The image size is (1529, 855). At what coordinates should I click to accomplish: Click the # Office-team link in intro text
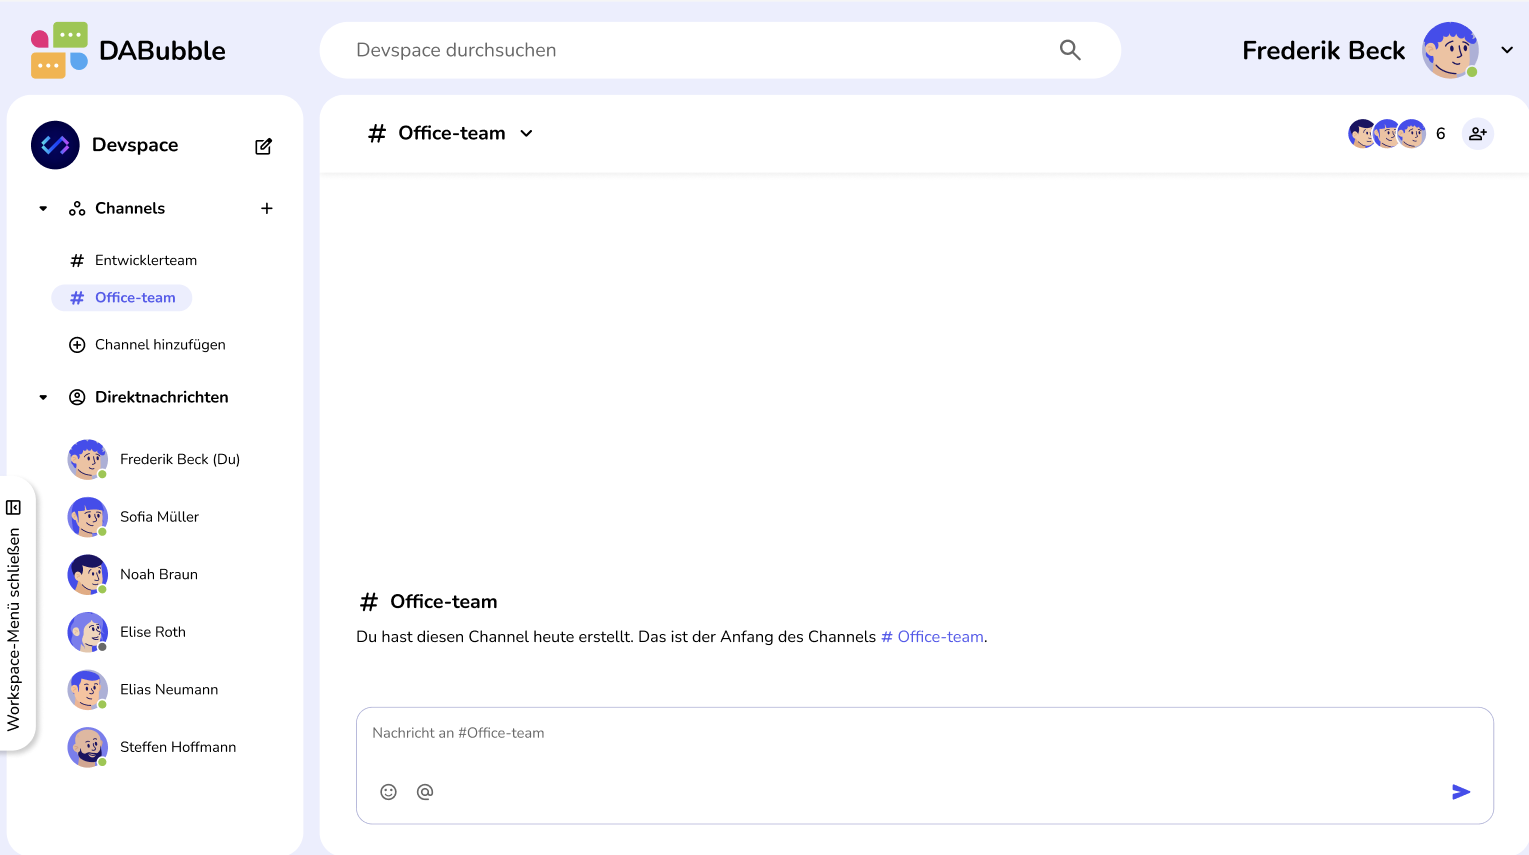coord(932,637)
